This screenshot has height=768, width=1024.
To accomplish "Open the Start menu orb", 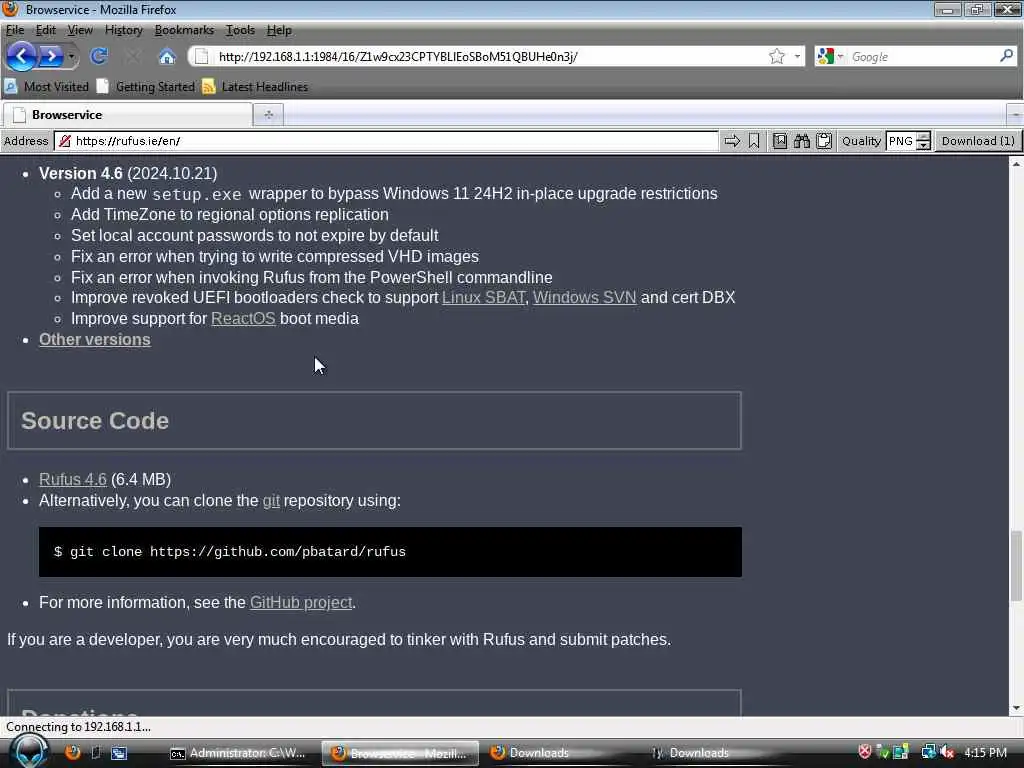I will point(29,752).
